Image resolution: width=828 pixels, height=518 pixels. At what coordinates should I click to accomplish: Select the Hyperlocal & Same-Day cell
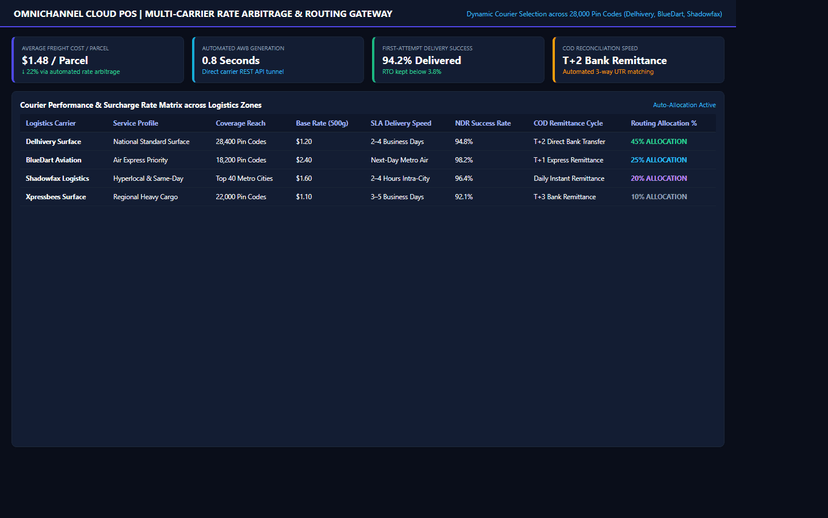coord(148,178)
